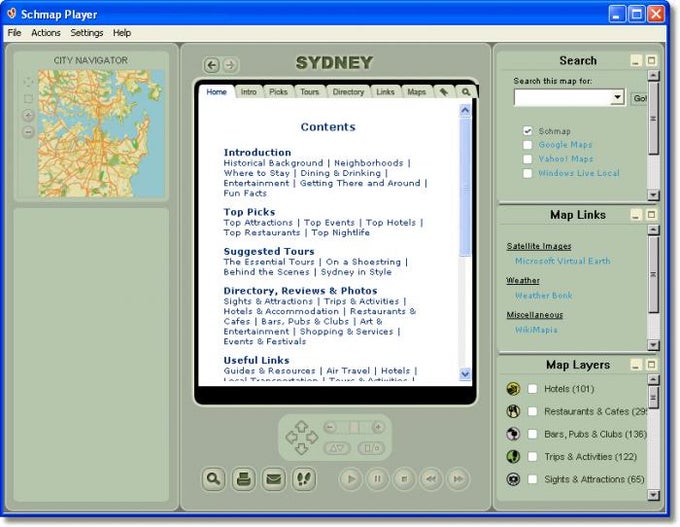Open the WikiMapia link
Screen dimensions: 680x527
coord(536,330)
